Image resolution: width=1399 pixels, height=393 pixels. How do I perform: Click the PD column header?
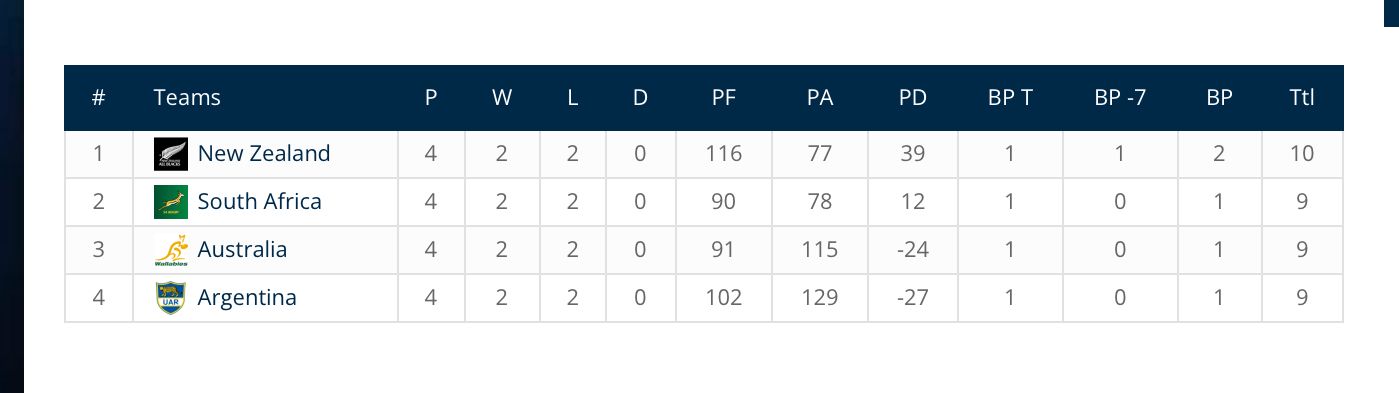[912, 98]
